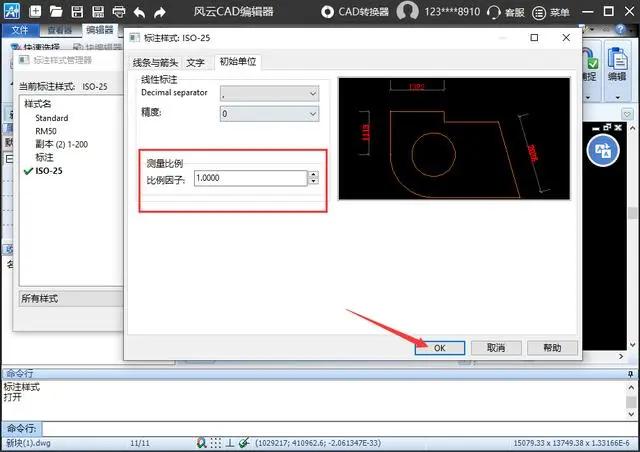Click the save disk icon
The width and height of the screenshot is (640, 452).
click(77, 12)
